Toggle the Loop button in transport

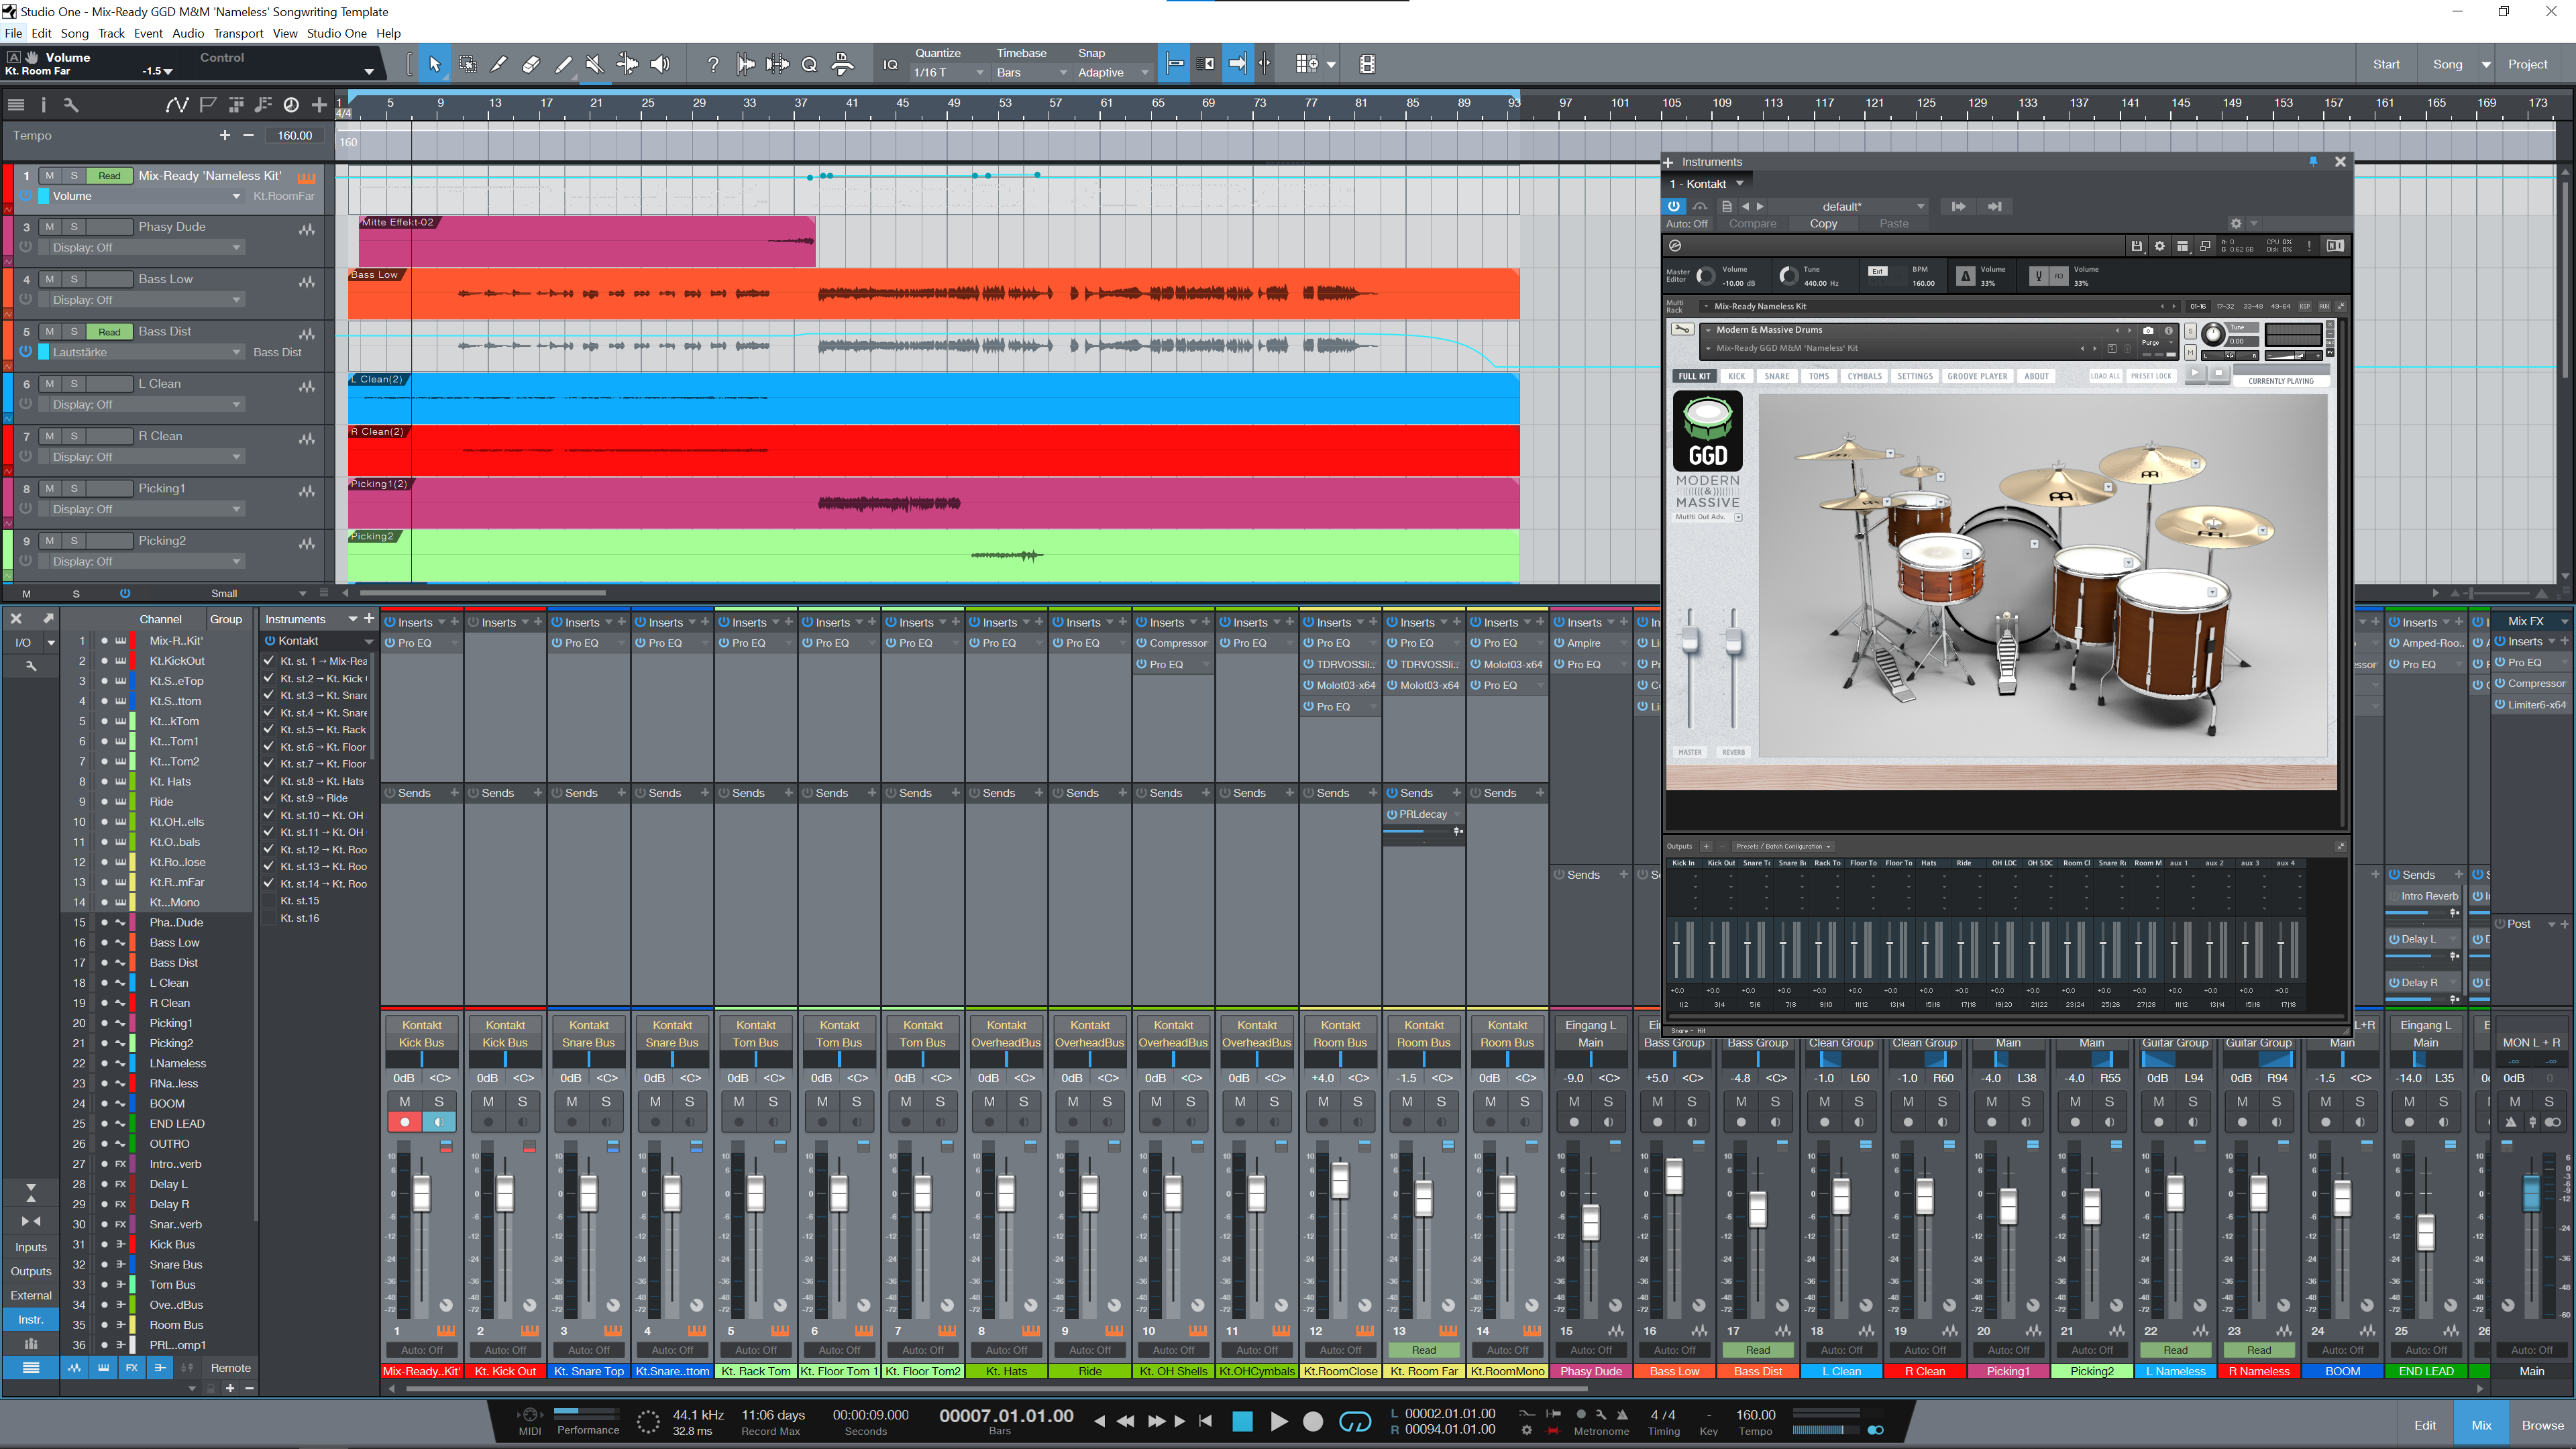[1355, 1421]
